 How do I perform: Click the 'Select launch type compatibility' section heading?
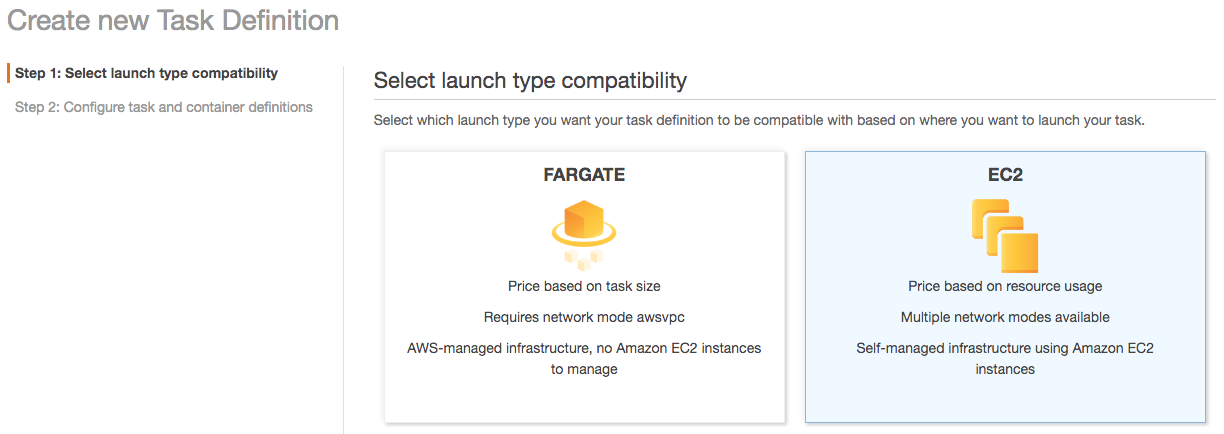coord(530,80)
